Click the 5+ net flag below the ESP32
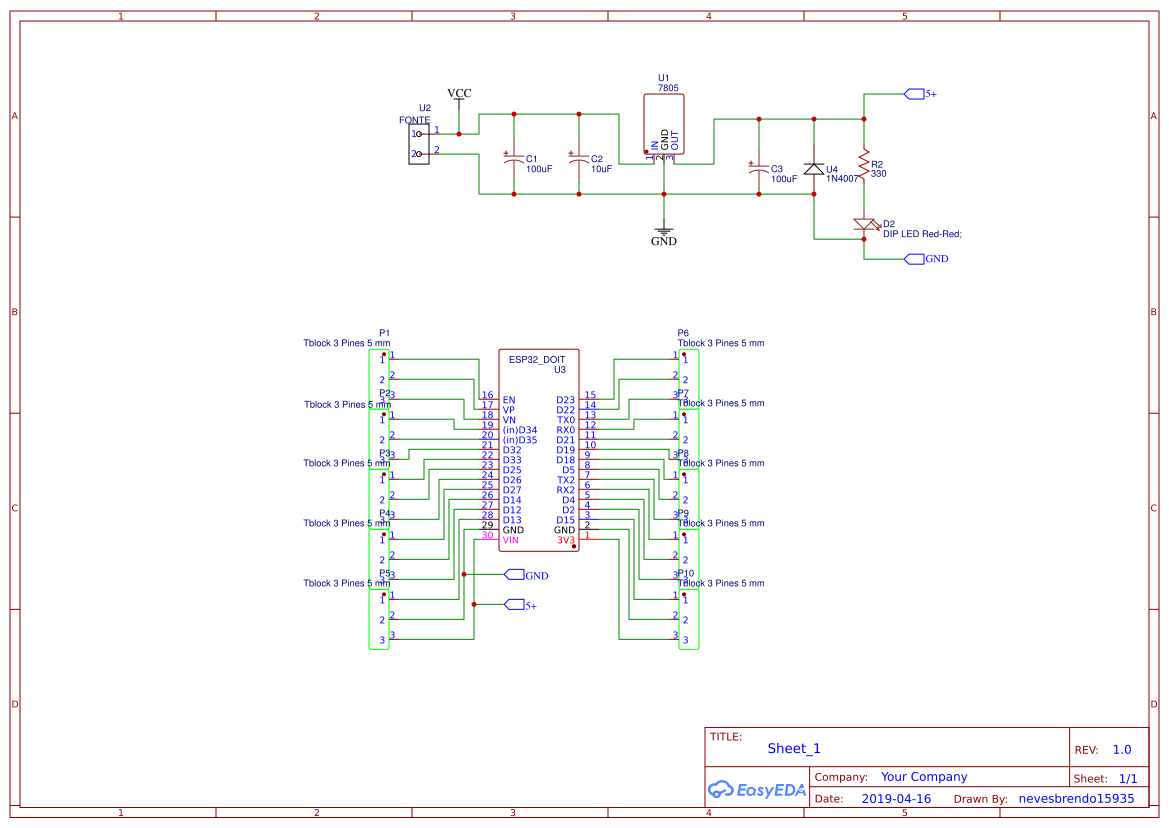The height and width of the screenshot is (828, 1169). (520, 605)
